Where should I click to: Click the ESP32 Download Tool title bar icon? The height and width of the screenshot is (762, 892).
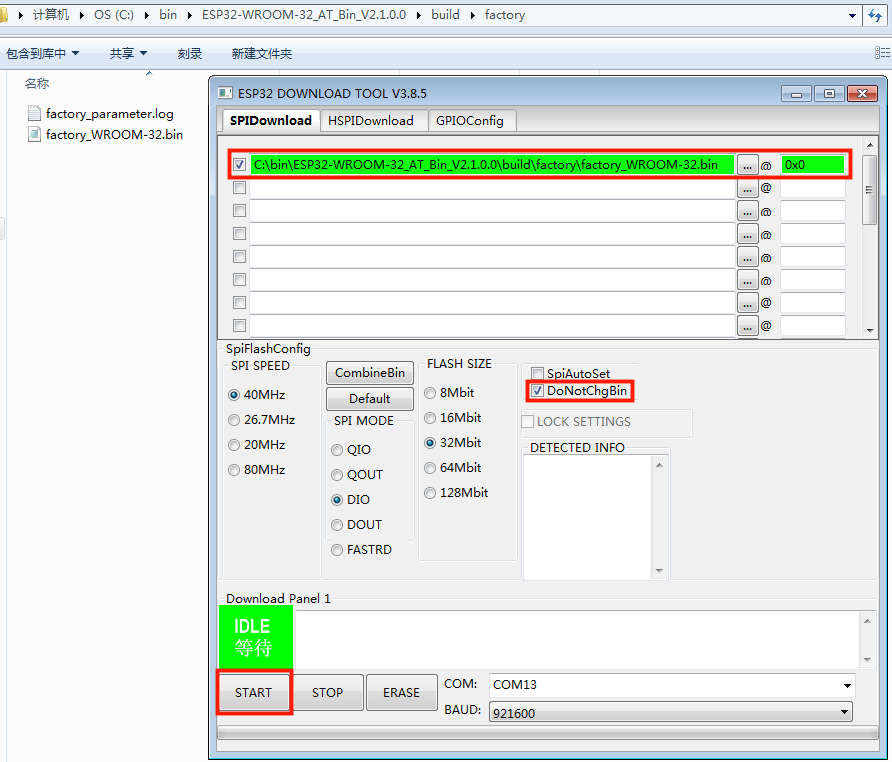click(225, 93)
